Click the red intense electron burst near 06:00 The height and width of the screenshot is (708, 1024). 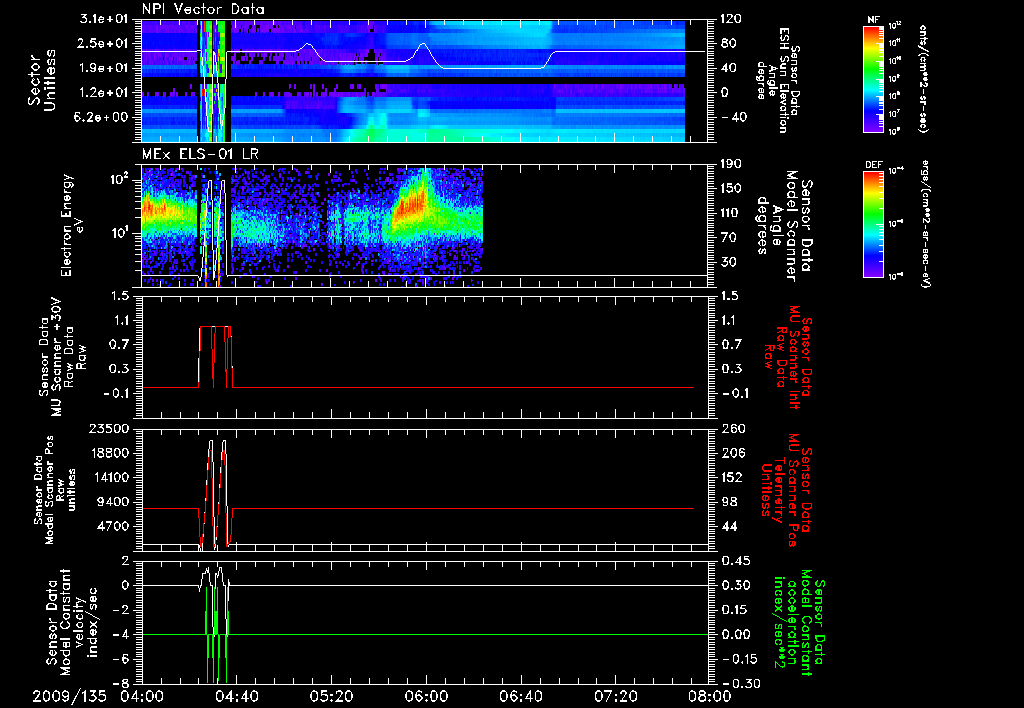click(x=413, y=202)
